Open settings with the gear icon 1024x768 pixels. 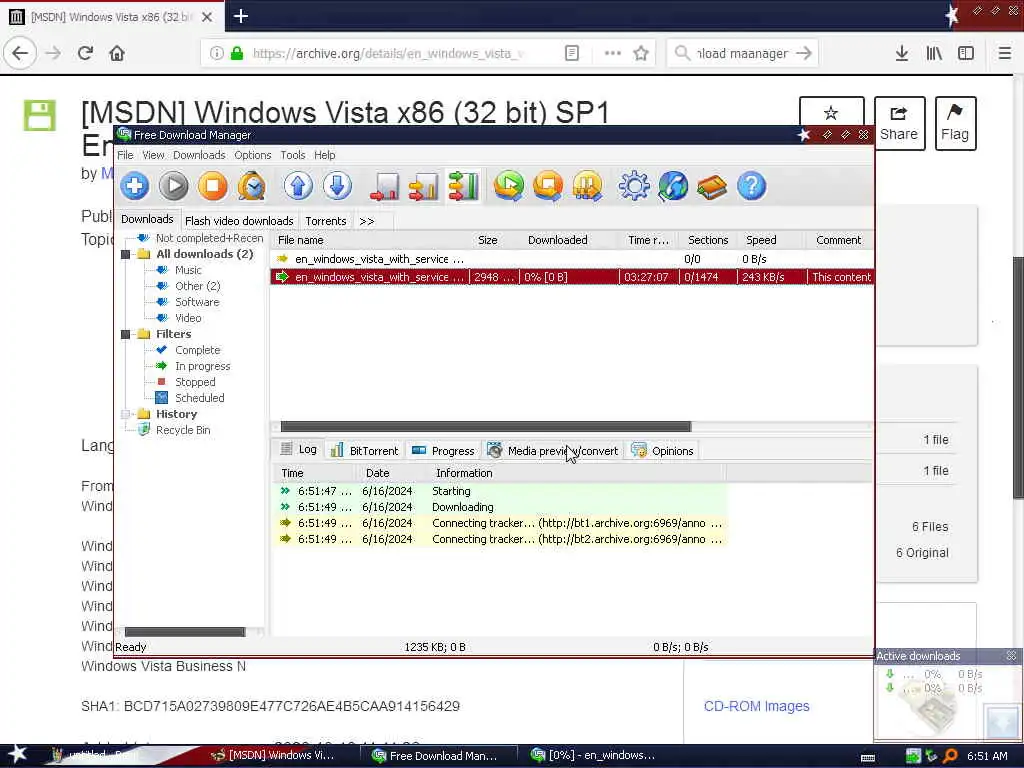[634, 186]
